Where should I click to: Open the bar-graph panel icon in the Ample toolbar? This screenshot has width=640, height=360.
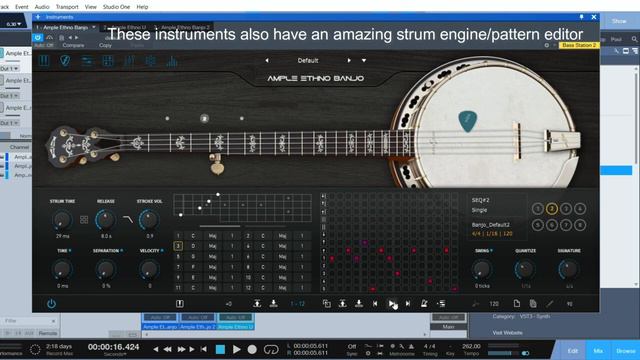click(x=171, y=62)
